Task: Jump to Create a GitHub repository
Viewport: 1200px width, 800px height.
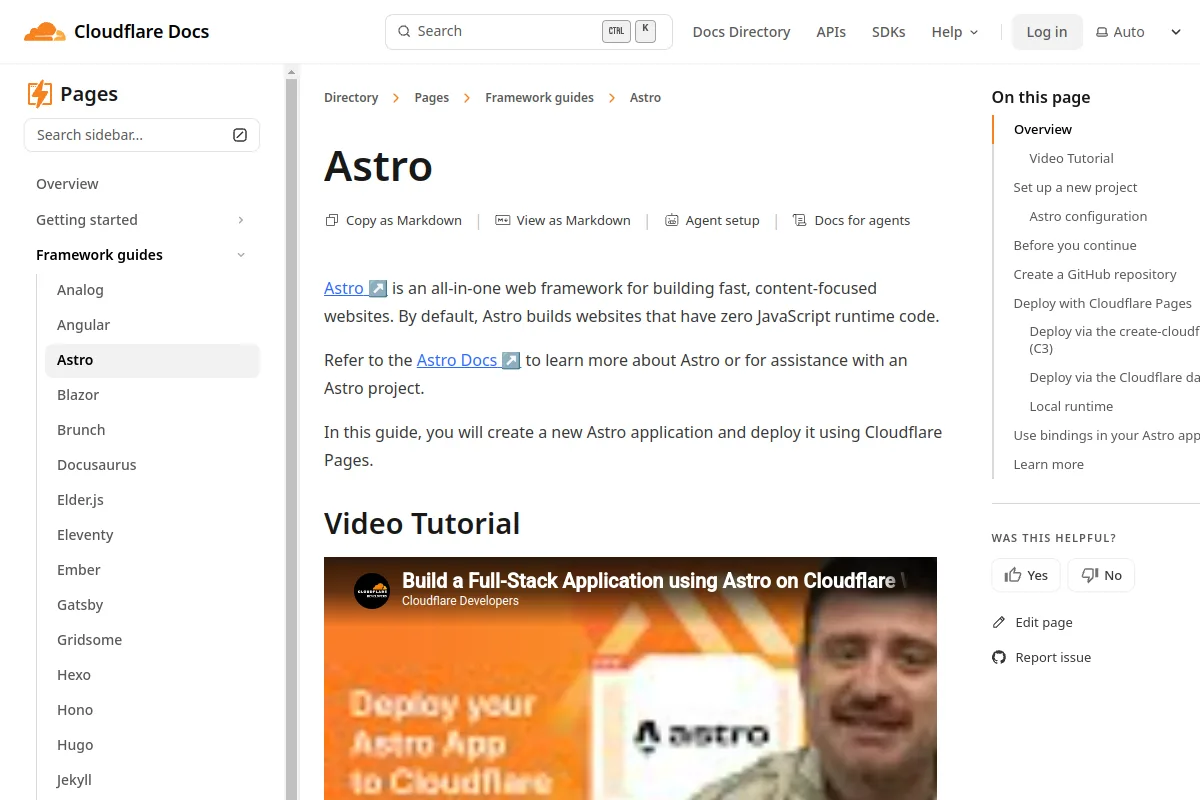Action: tap(1095, 274)
